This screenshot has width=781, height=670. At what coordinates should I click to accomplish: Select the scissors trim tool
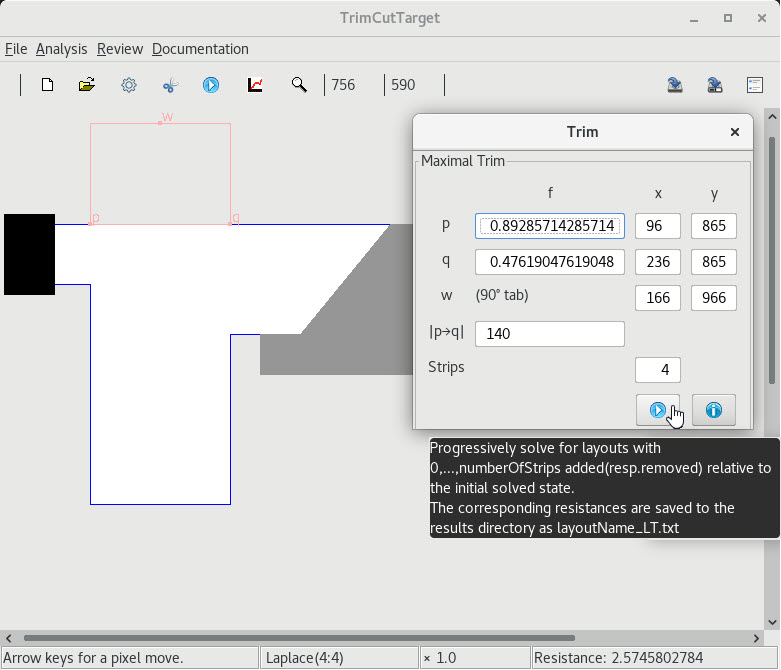coord(170,85)
